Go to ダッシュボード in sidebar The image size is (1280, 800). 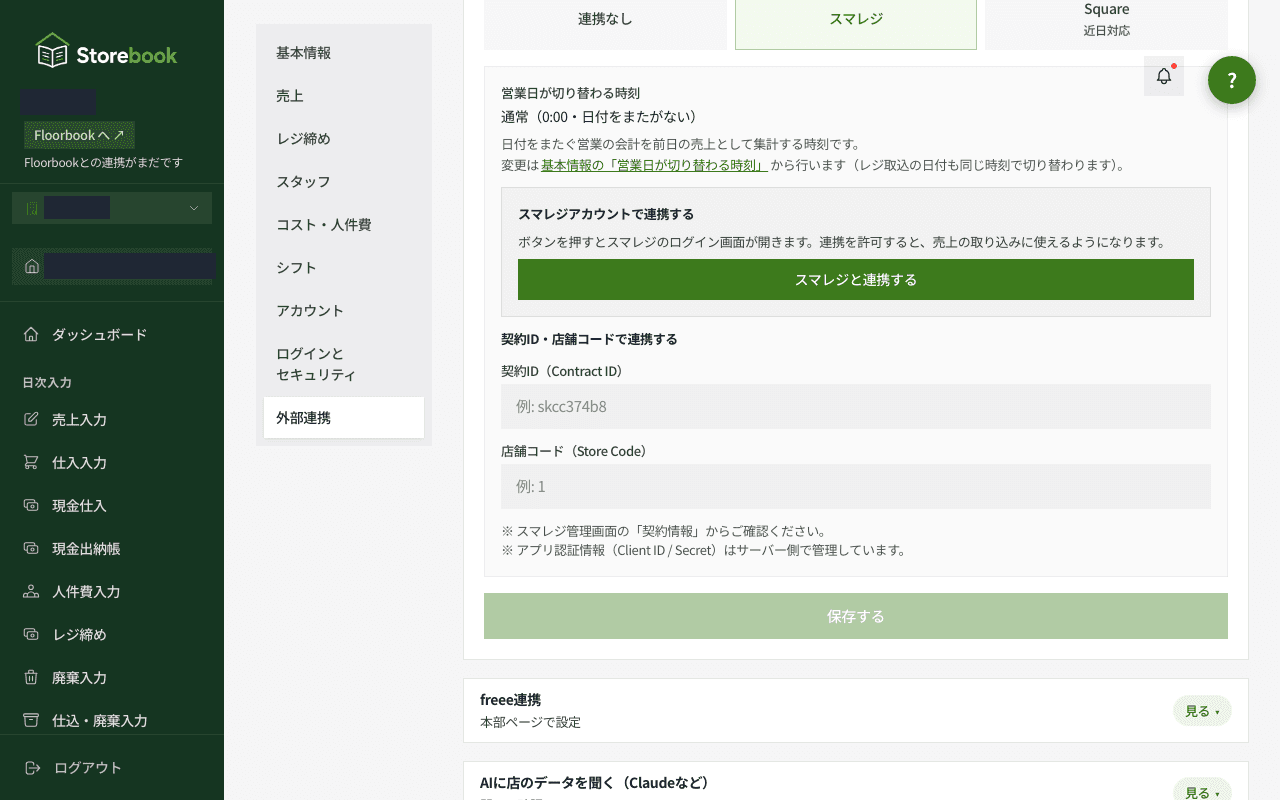(112, 334)
